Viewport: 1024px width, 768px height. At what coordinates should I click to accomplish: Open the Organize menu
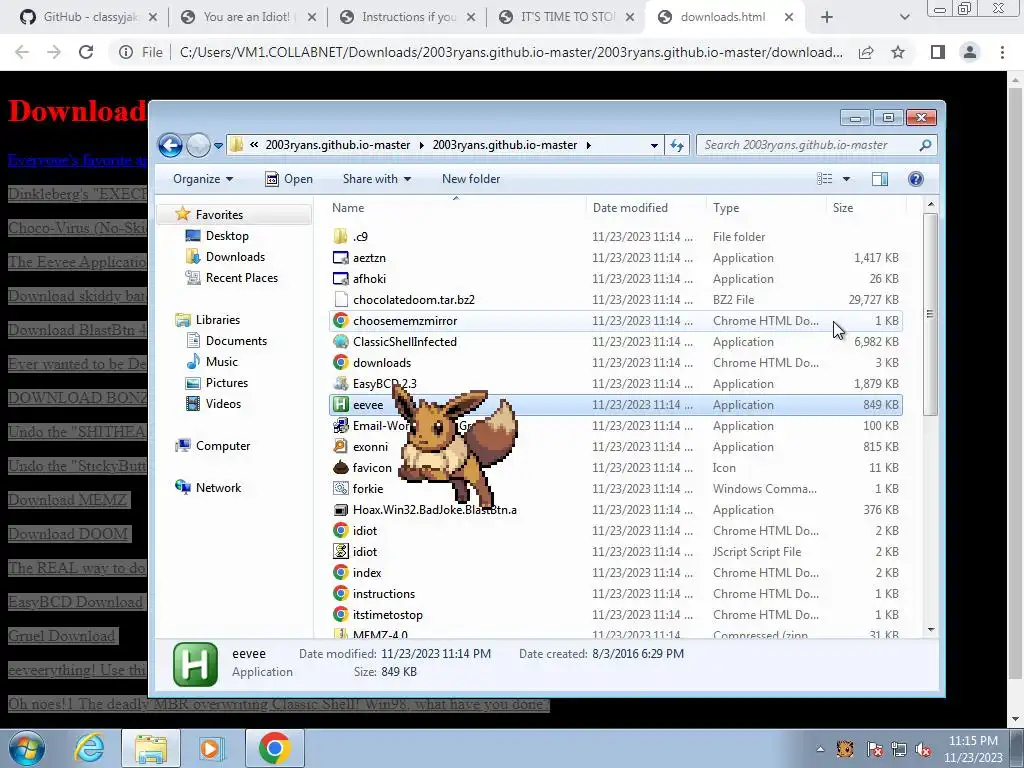[202, 179]
